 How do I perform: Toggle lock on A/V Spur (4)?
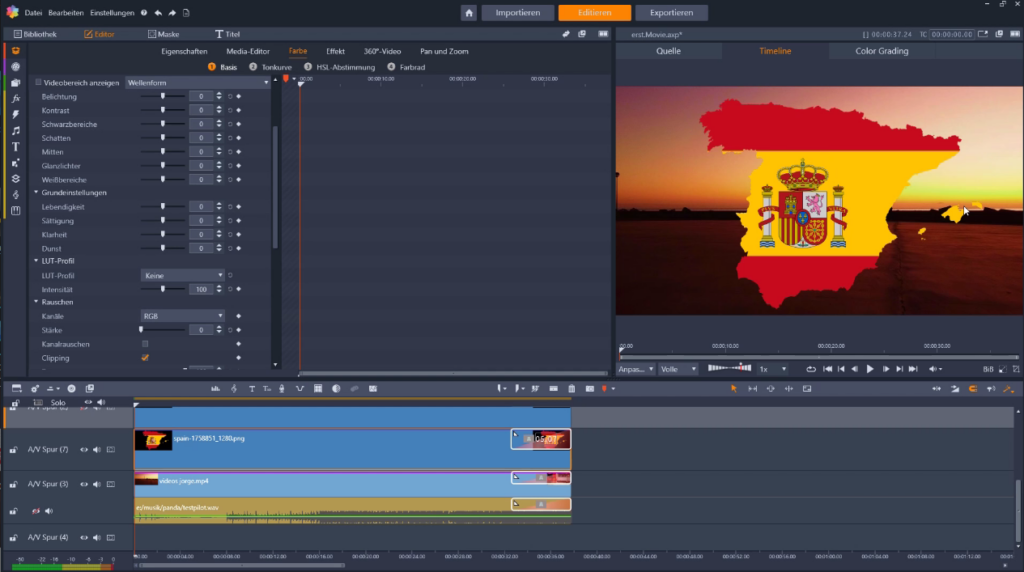[x=14, y=538]
